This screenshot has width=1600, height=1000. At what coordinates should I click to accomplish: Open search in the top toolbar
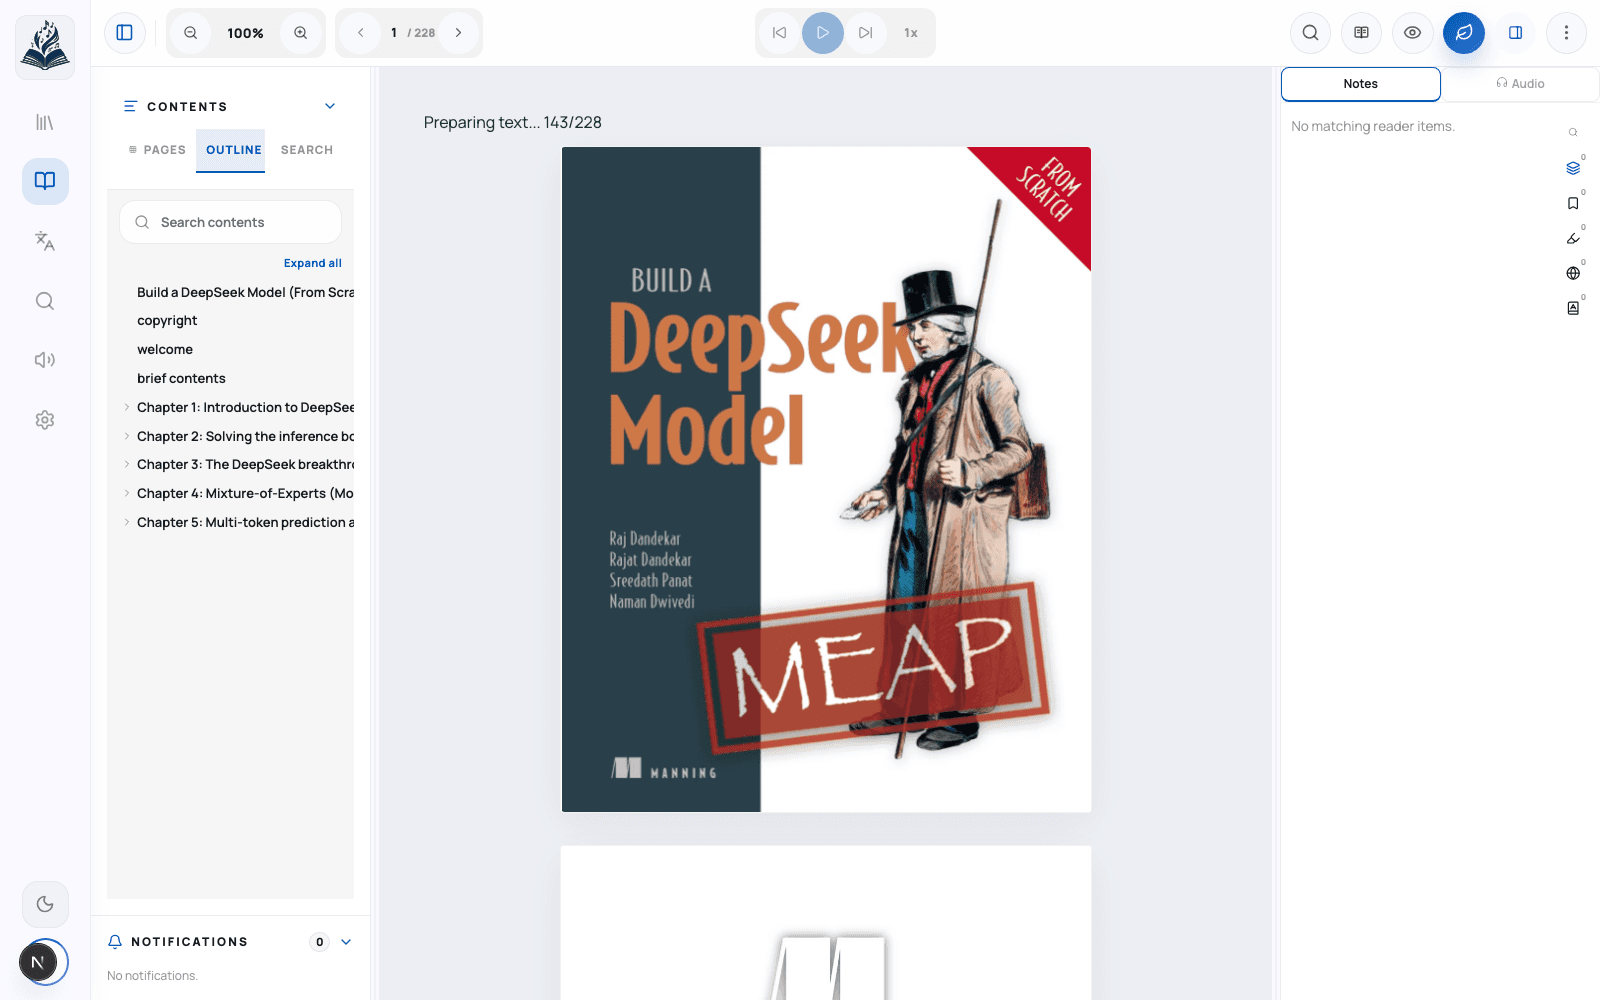click(x=1310, y=33)
